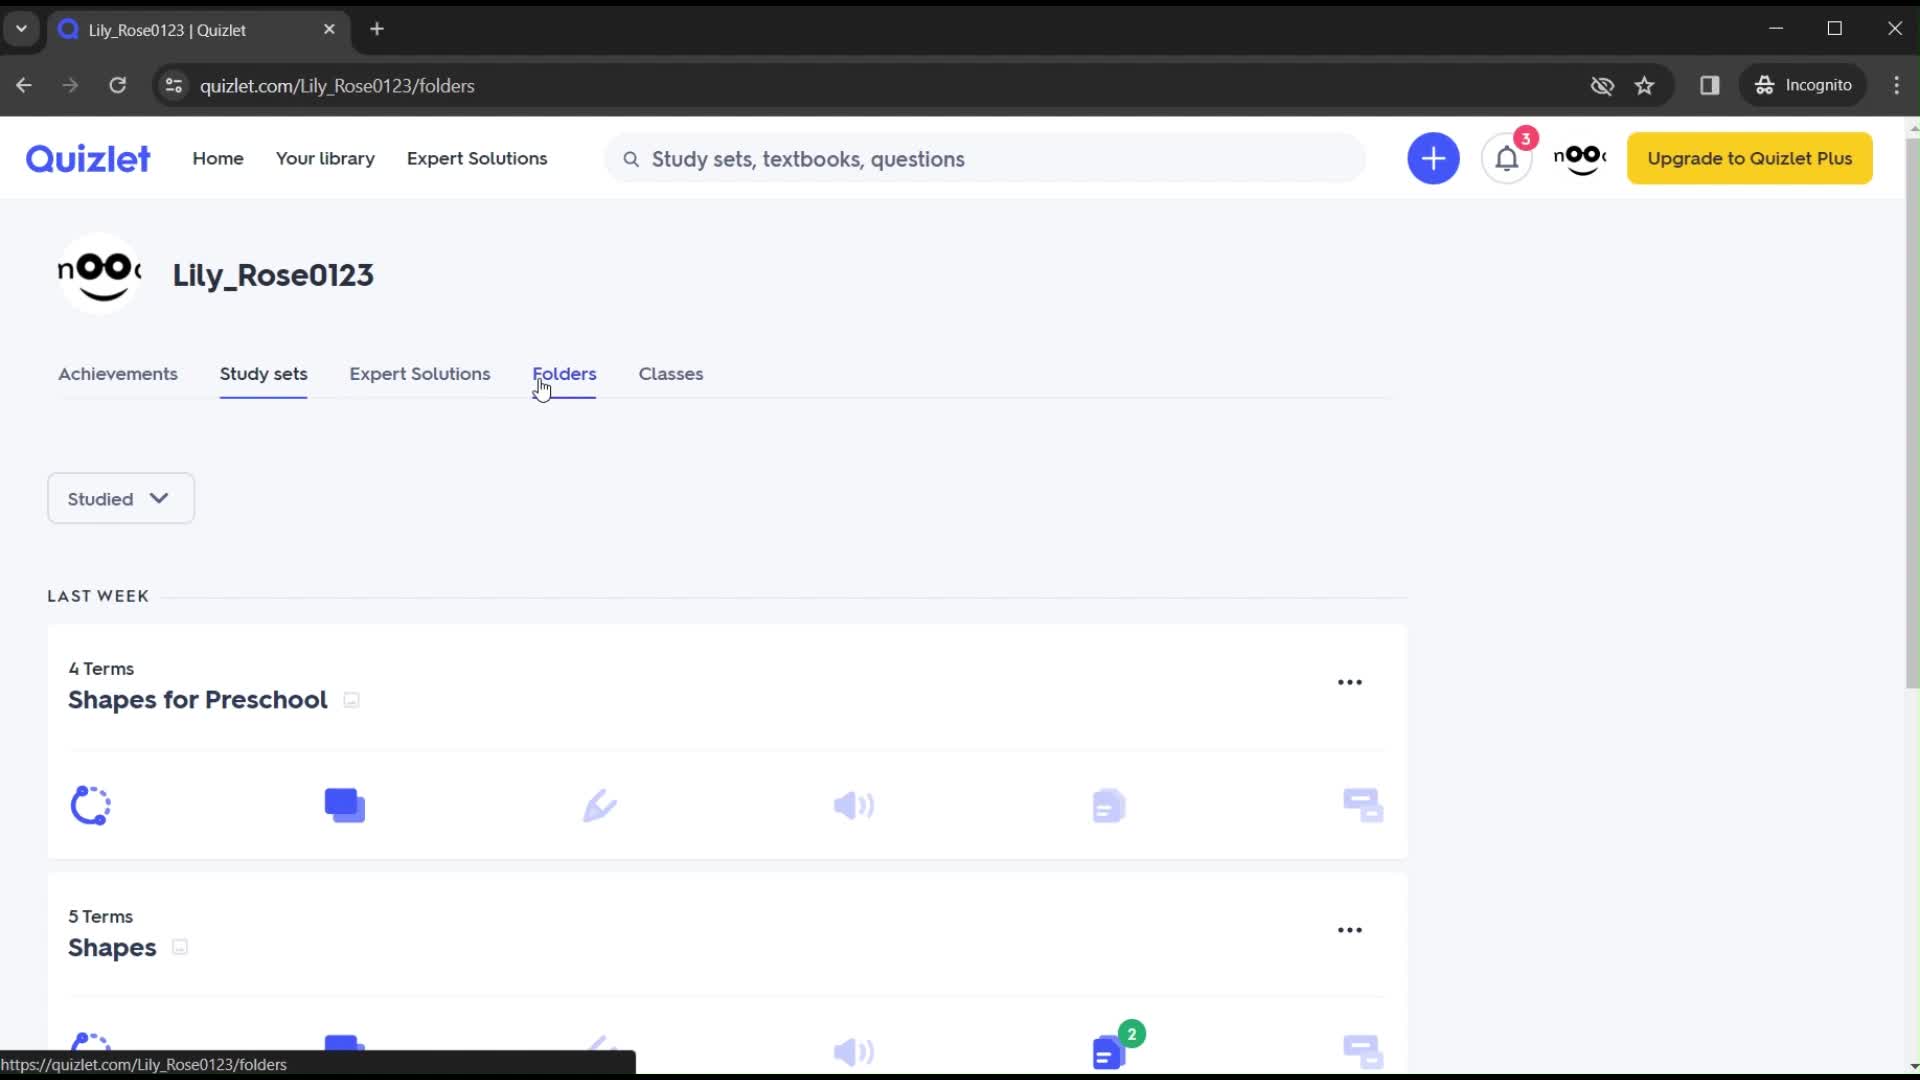The image size is (1920, 1080).
Task: Click the "5 Terms" label
Action: pos(100,917)
